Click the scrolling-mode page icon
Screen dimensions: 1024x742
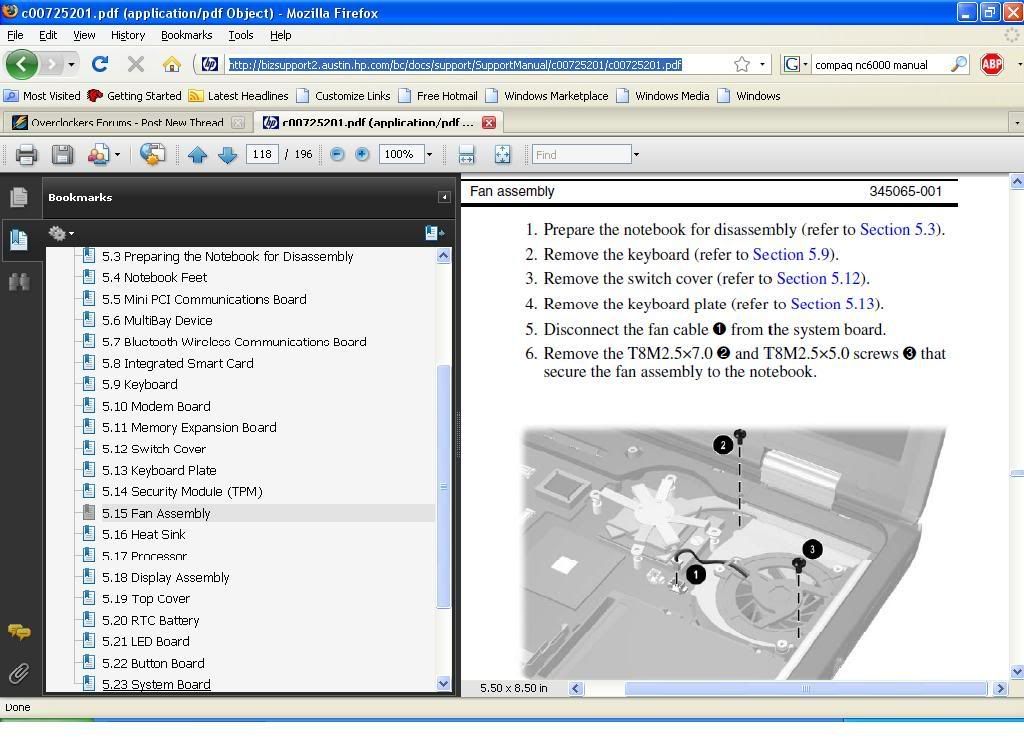(x=466, y=155)
